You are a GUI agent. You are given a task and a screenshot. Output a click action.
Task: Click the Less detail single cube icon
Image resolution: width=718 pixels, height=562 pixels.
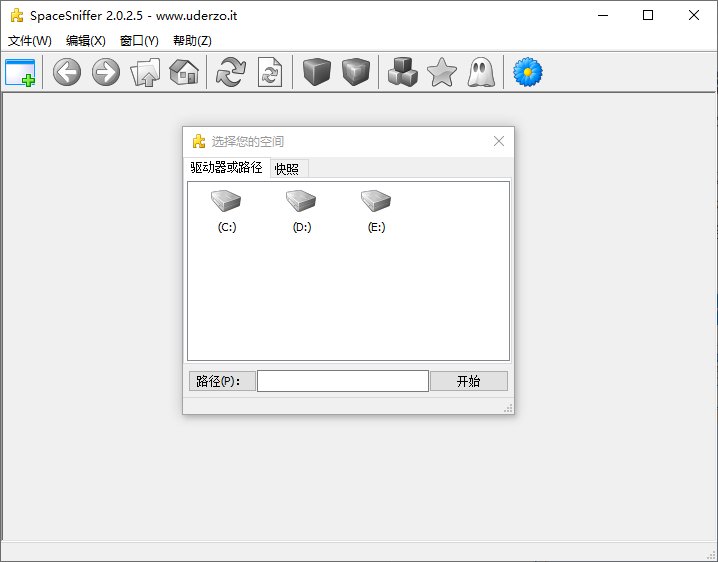point(317,73)
